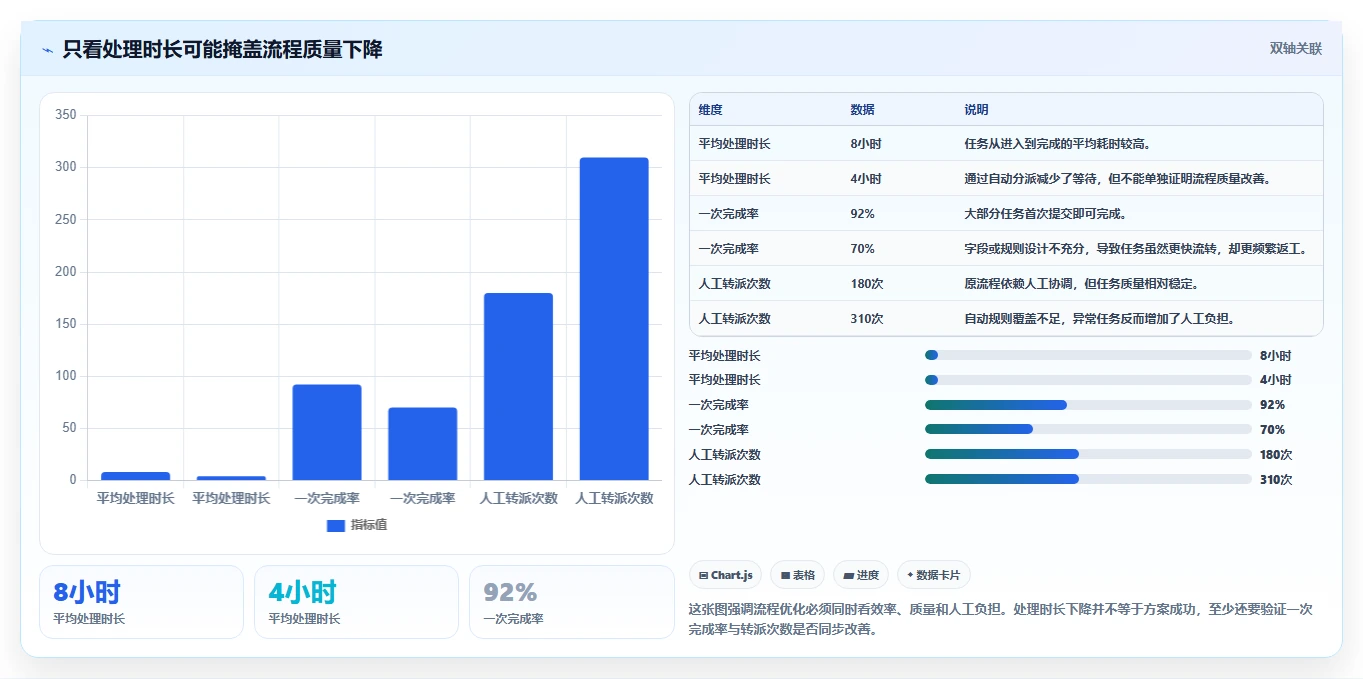Click the 180次 value in the table
The width and height of the screenshot is (1363, 679).
click(x=867, y=284)
